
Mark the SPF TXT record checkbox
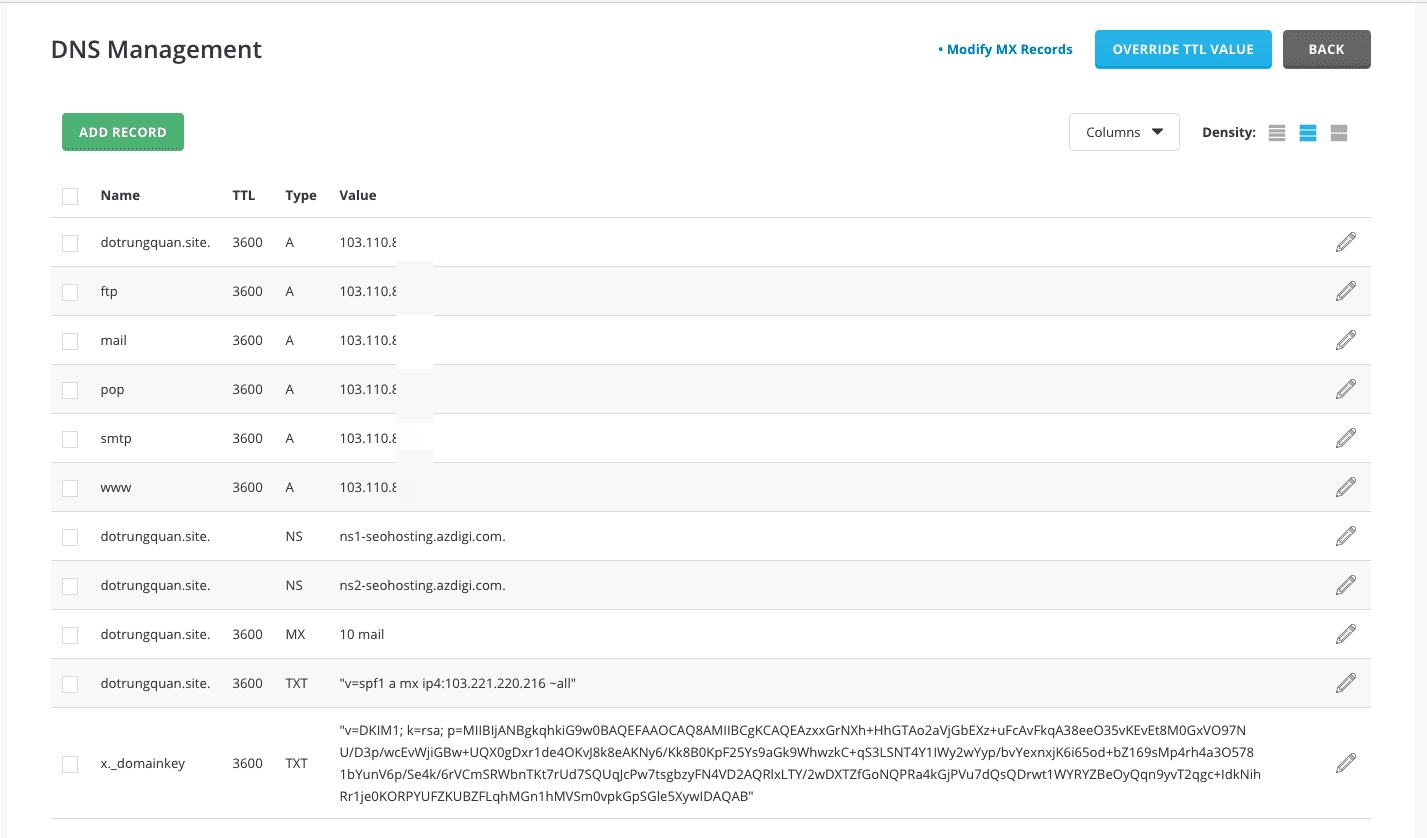pyautogui.click(x=70, y=684)
